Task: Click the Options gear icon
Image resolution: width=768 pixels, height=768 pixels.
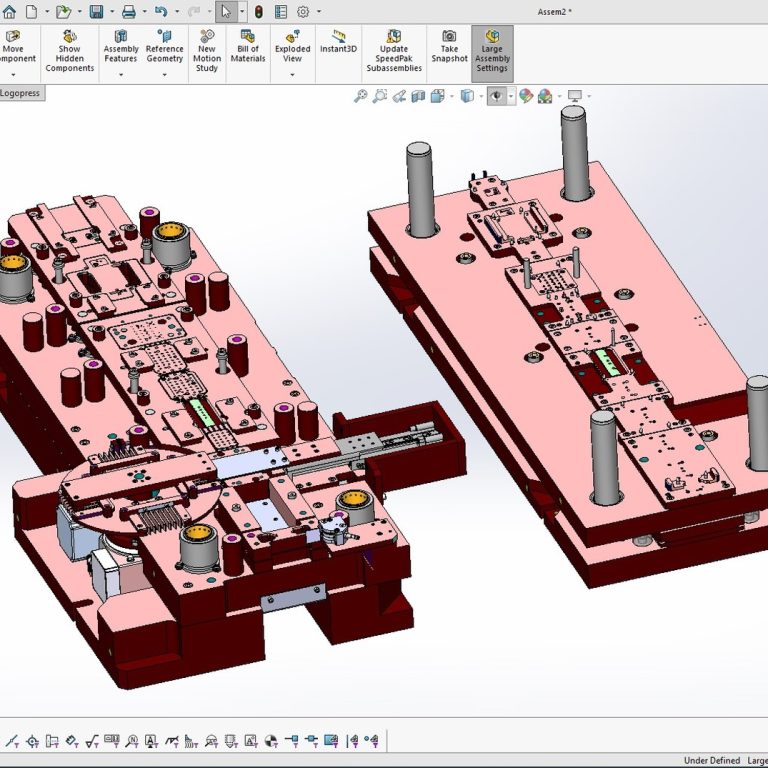Action: tap(303, 11)
